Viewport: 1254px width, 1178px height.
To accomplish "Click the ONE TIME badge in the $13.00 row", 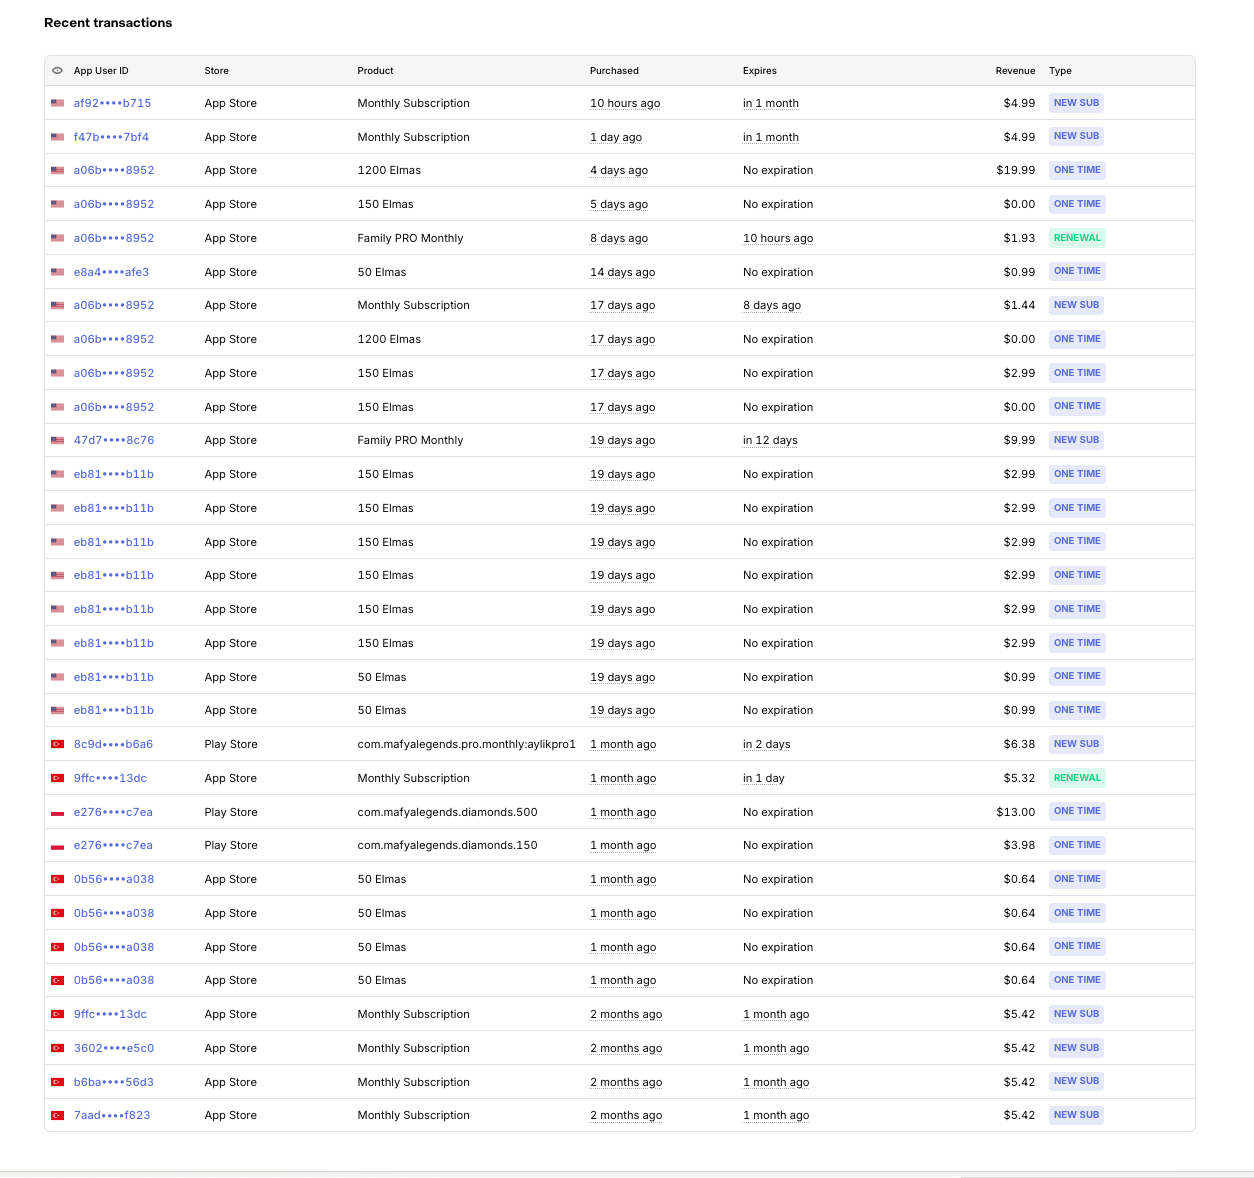I will point(1077,811).
